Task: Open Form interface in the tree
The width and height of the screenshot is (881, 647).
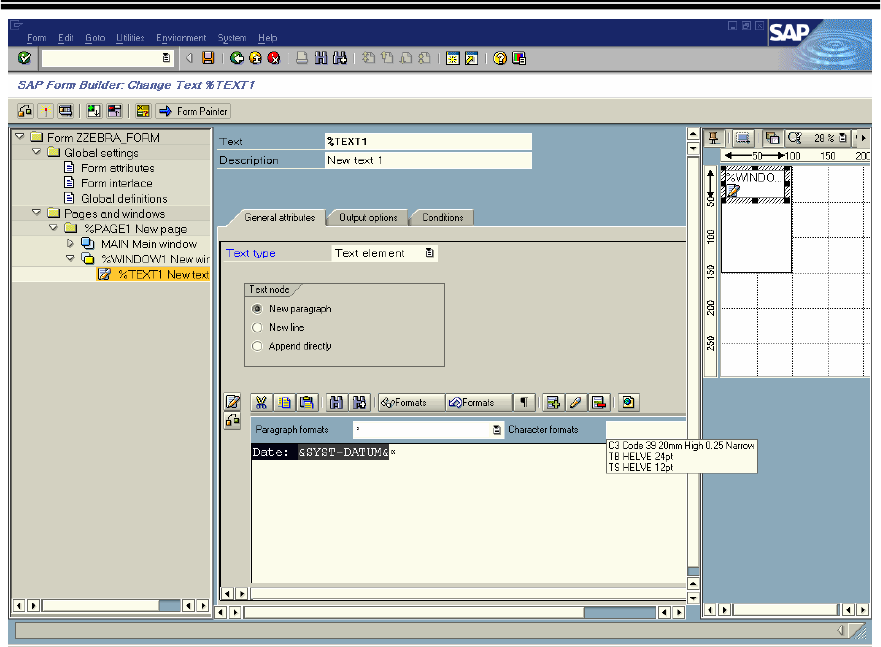Action: pyautogui.click(x=116, y=183)
